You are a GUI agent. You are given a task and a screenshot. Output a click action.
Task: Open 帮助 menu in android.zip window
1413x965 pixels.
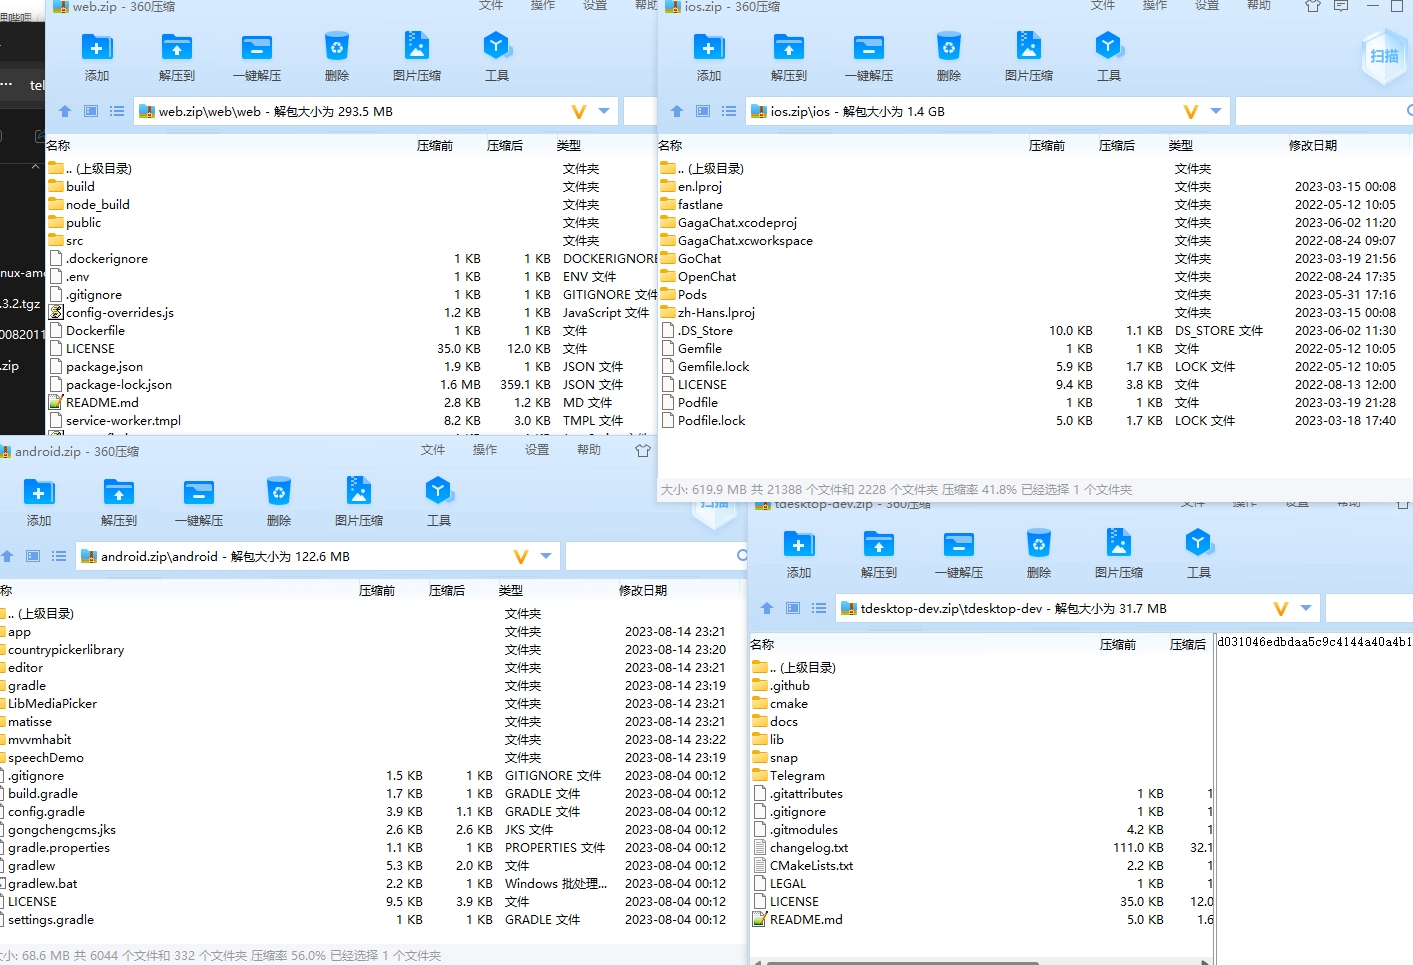[589, 450]
